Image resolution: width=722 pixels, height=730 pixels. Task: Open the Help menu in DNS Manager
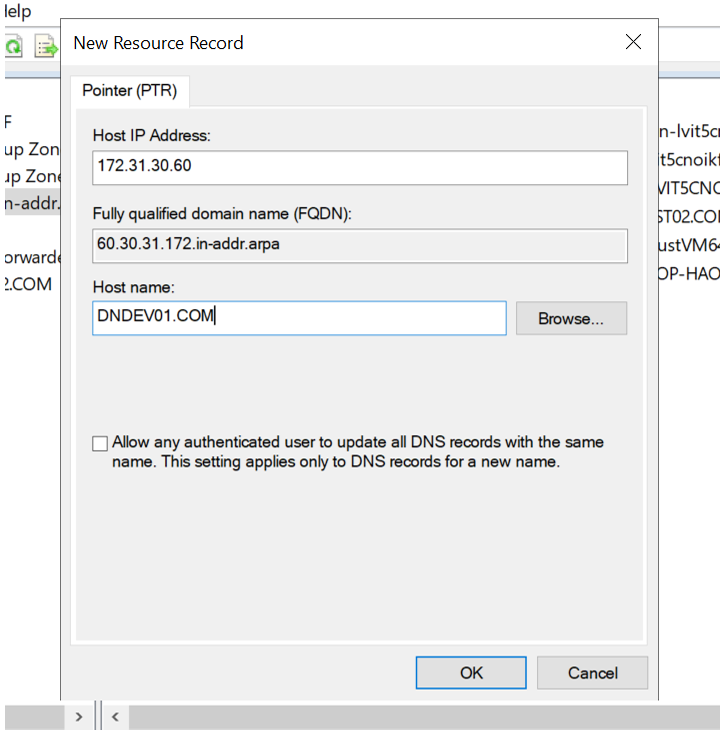(18, 11)
